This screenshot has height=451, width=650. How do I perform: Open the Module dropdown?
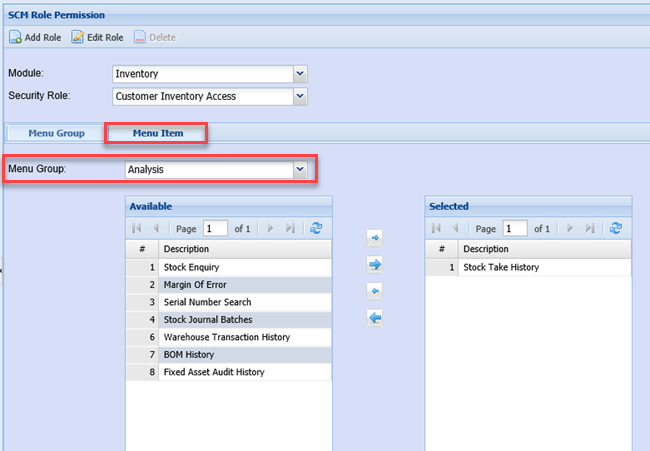point(299,73)
